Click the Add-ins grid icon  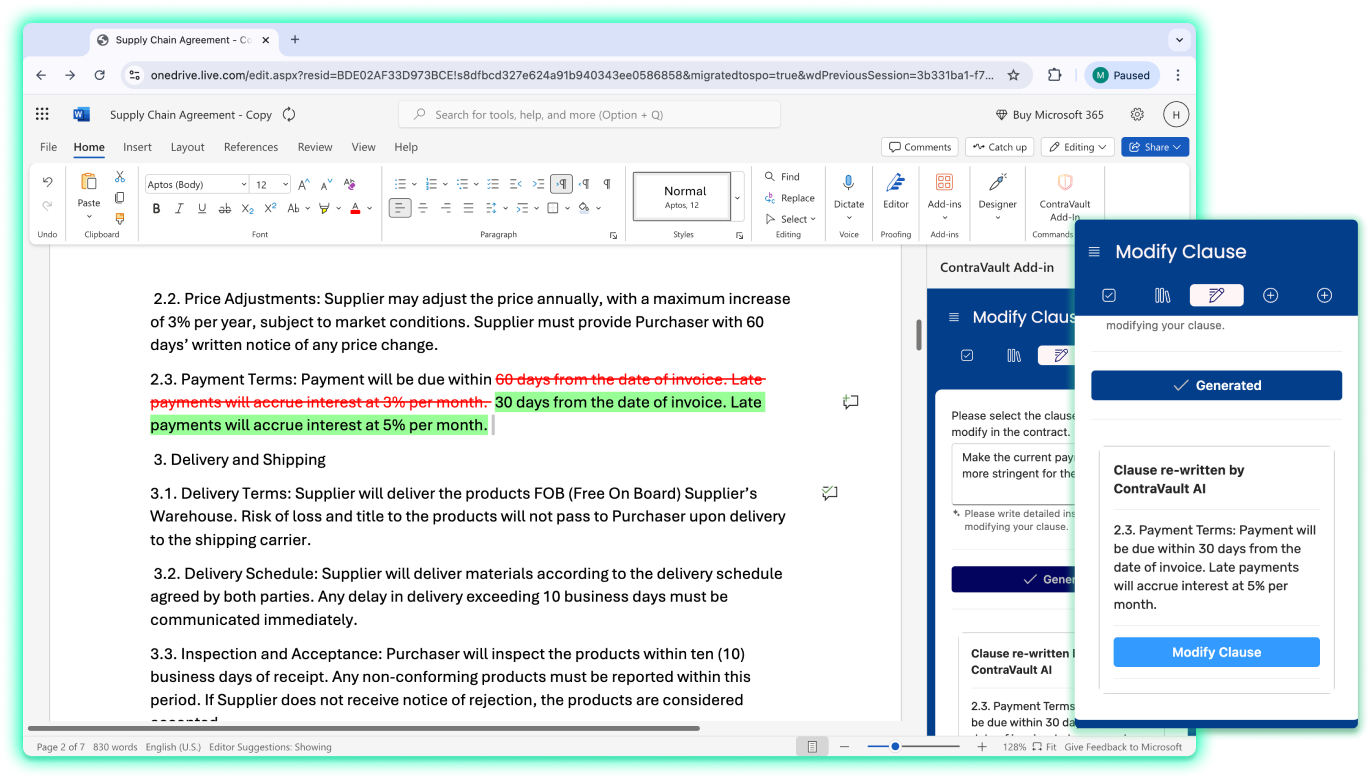tap(944, 182)
